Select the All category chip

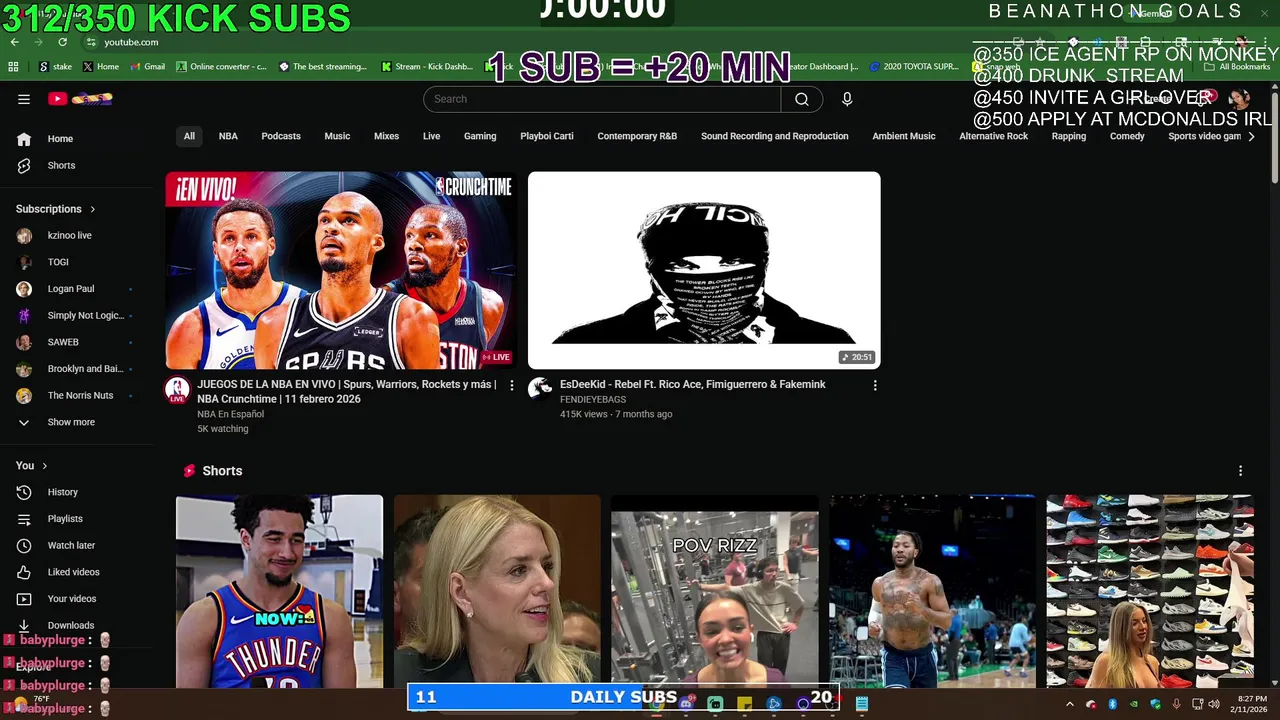pyautogui.click(x=189, y=136)
